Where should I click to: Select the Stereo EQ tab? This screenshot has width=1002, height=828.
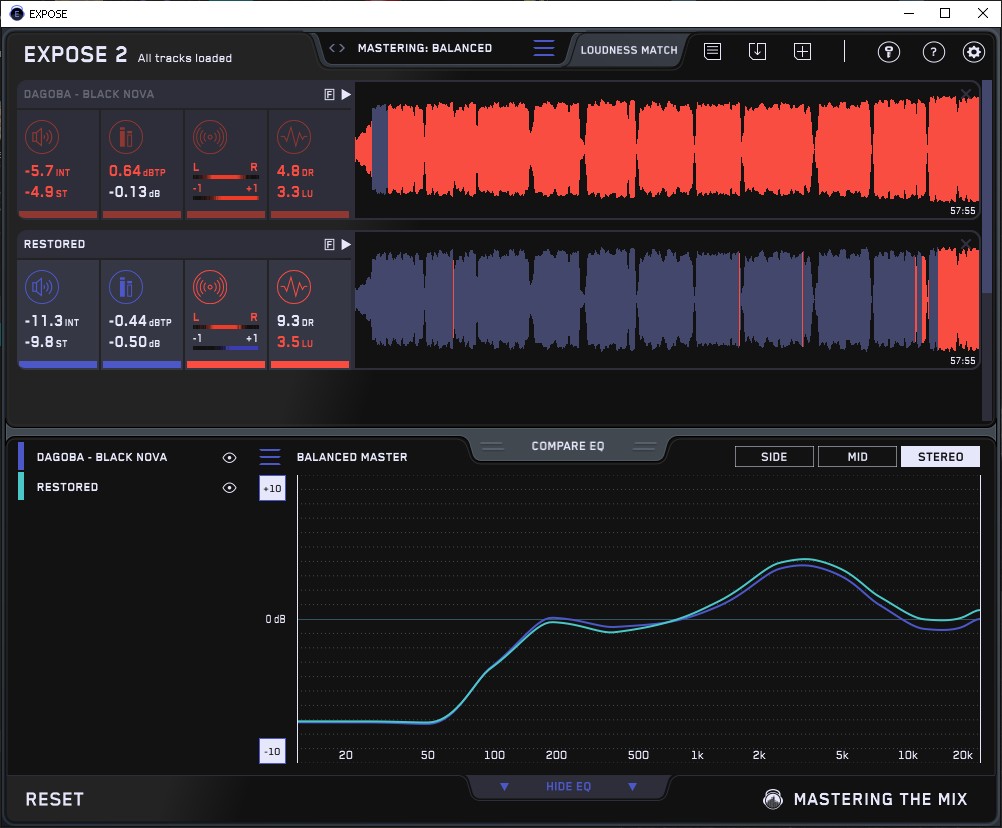(940, 457)
